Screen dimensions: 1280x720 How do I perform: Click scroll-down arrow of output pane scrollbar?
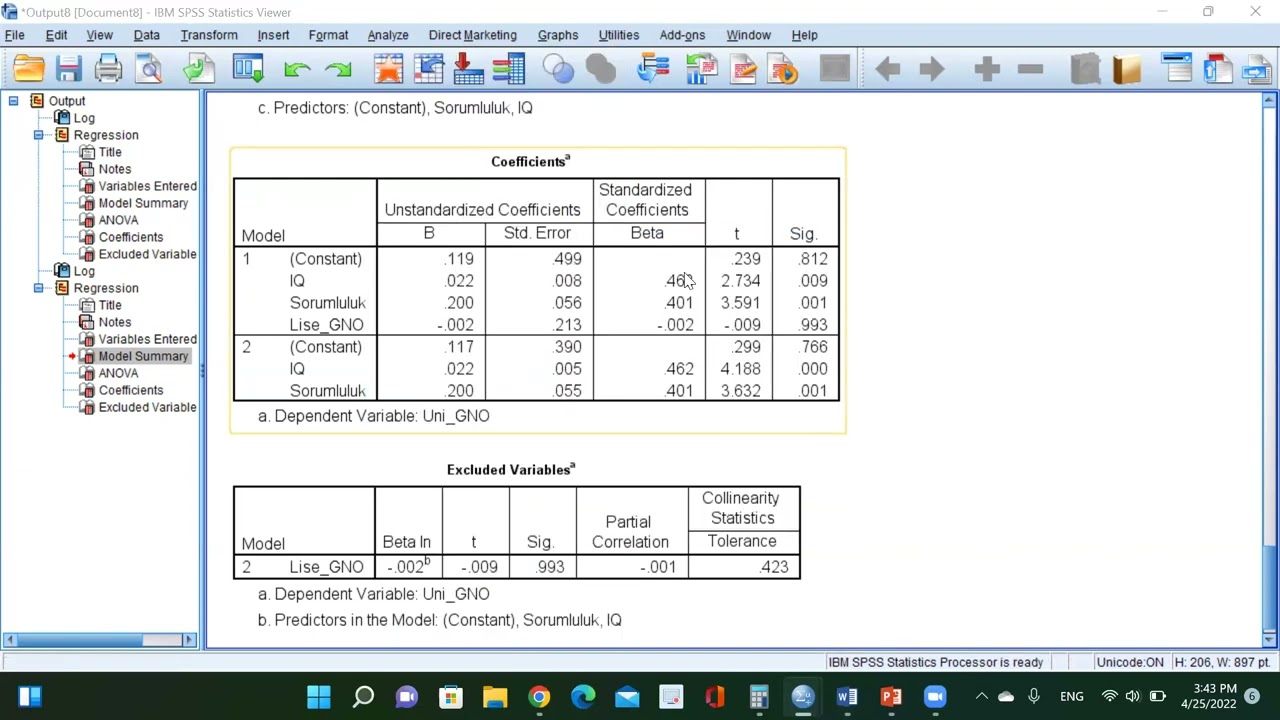pyautogui.click(x=1269, y=639)
